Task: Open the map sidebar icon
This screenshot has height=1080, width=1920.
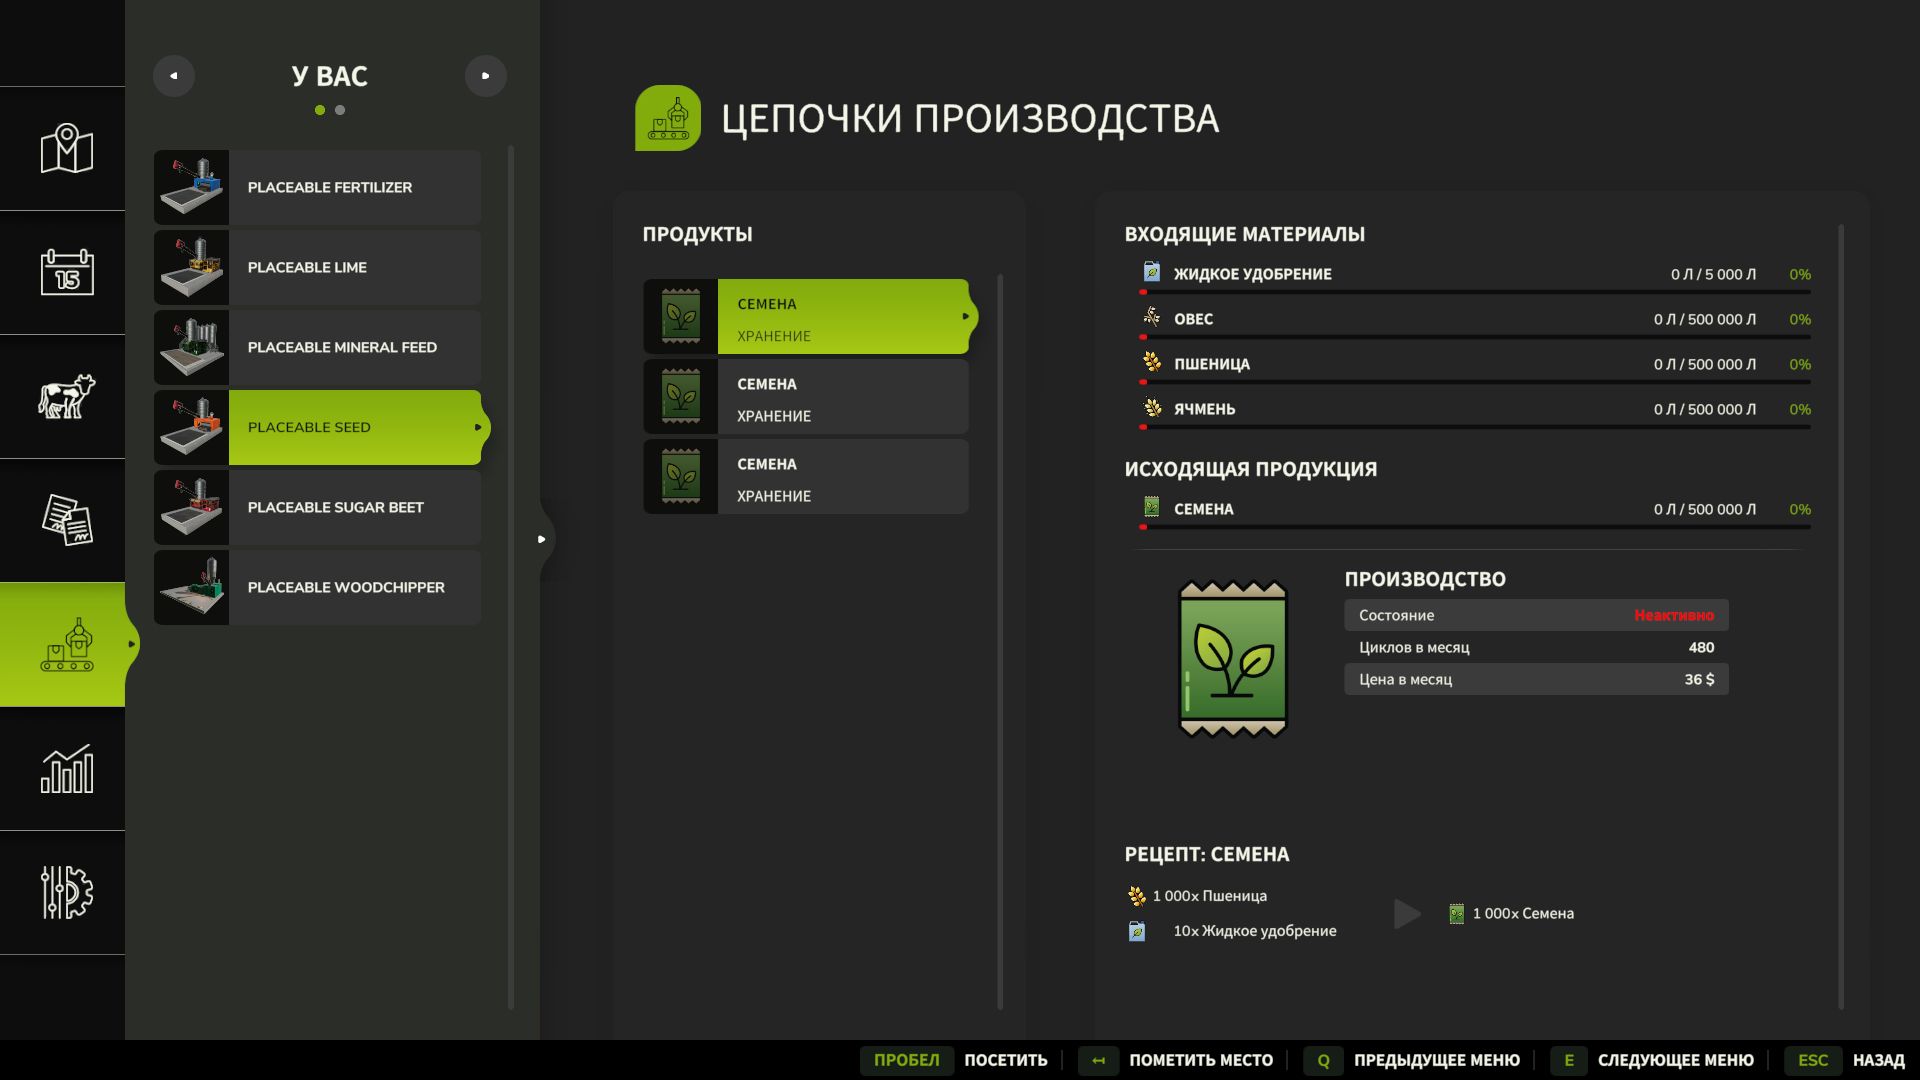Action: click(66, 149)
